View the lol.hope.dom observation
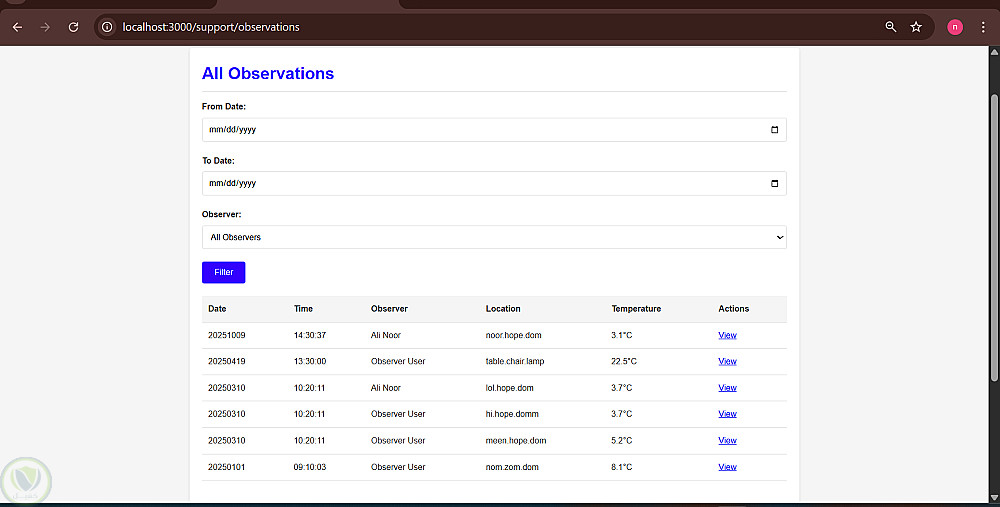Viewport: 1000px width, 507px height. point(727,388)
